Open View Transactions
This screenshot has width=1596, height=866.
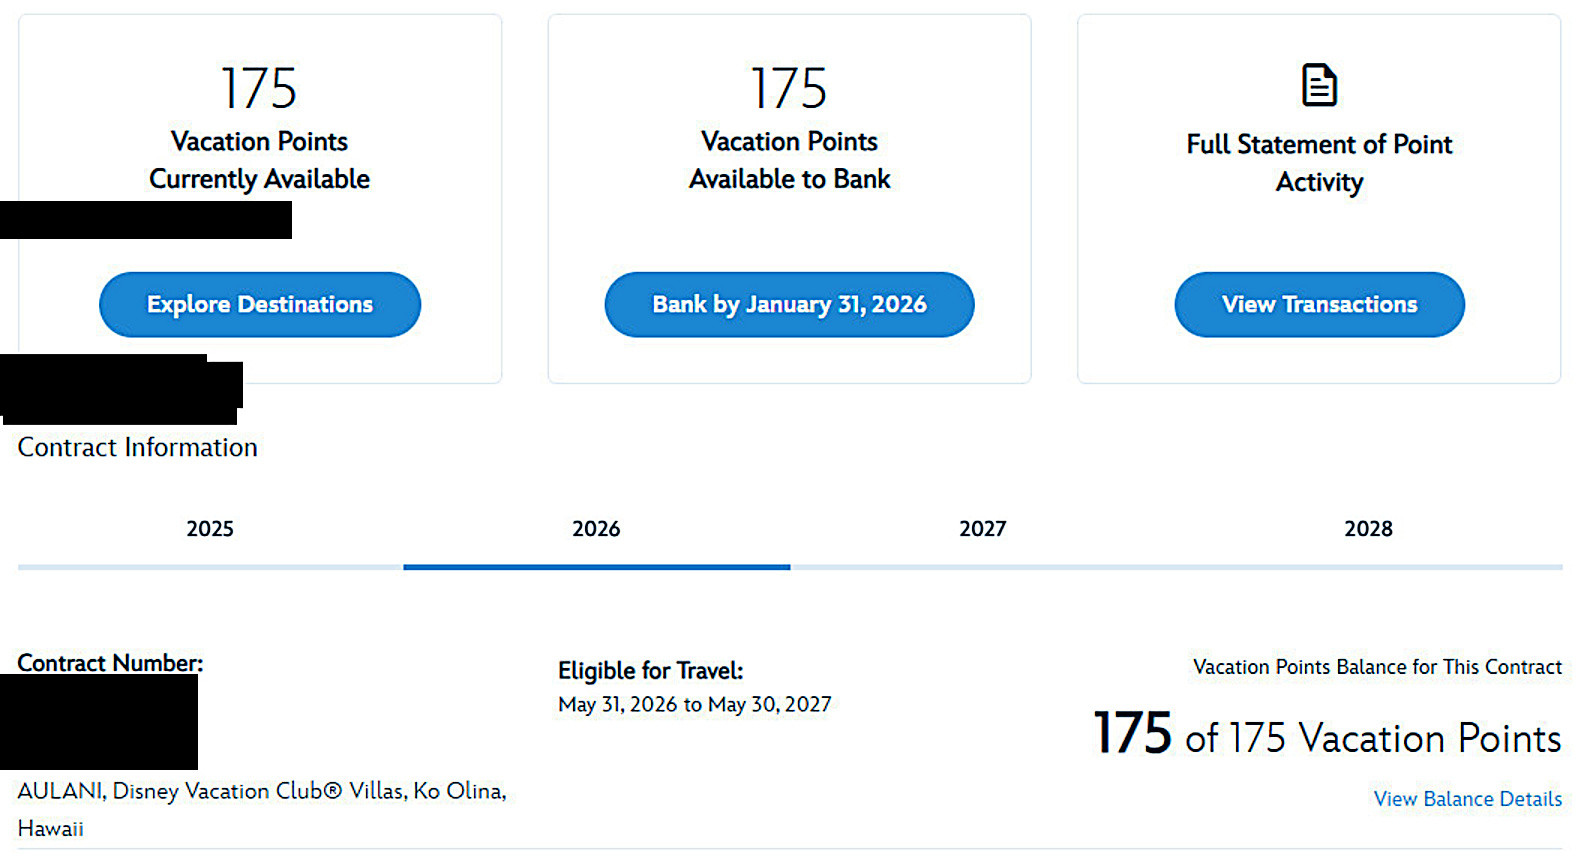[x=1319, y=304]
